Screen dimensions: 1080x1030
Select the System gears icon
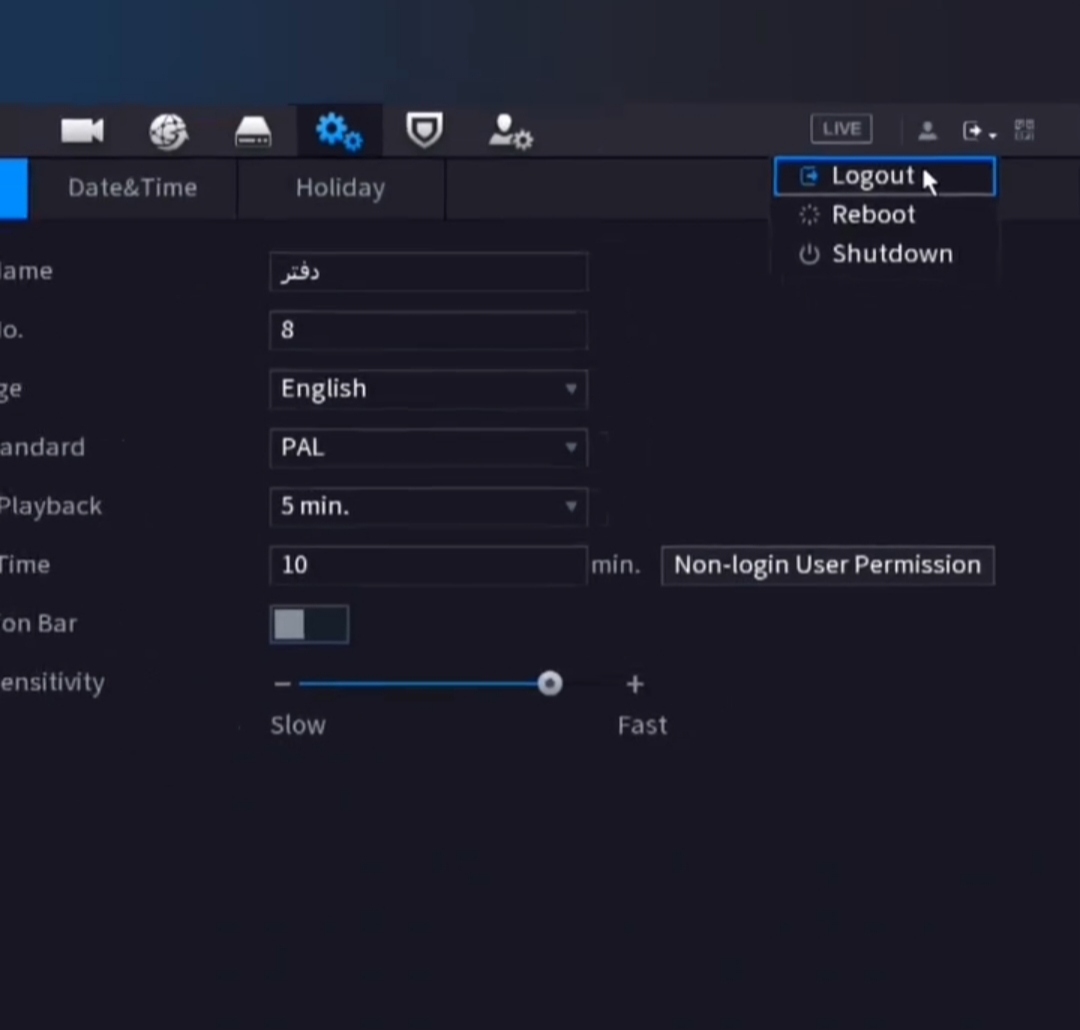click(x=339, y=131)
